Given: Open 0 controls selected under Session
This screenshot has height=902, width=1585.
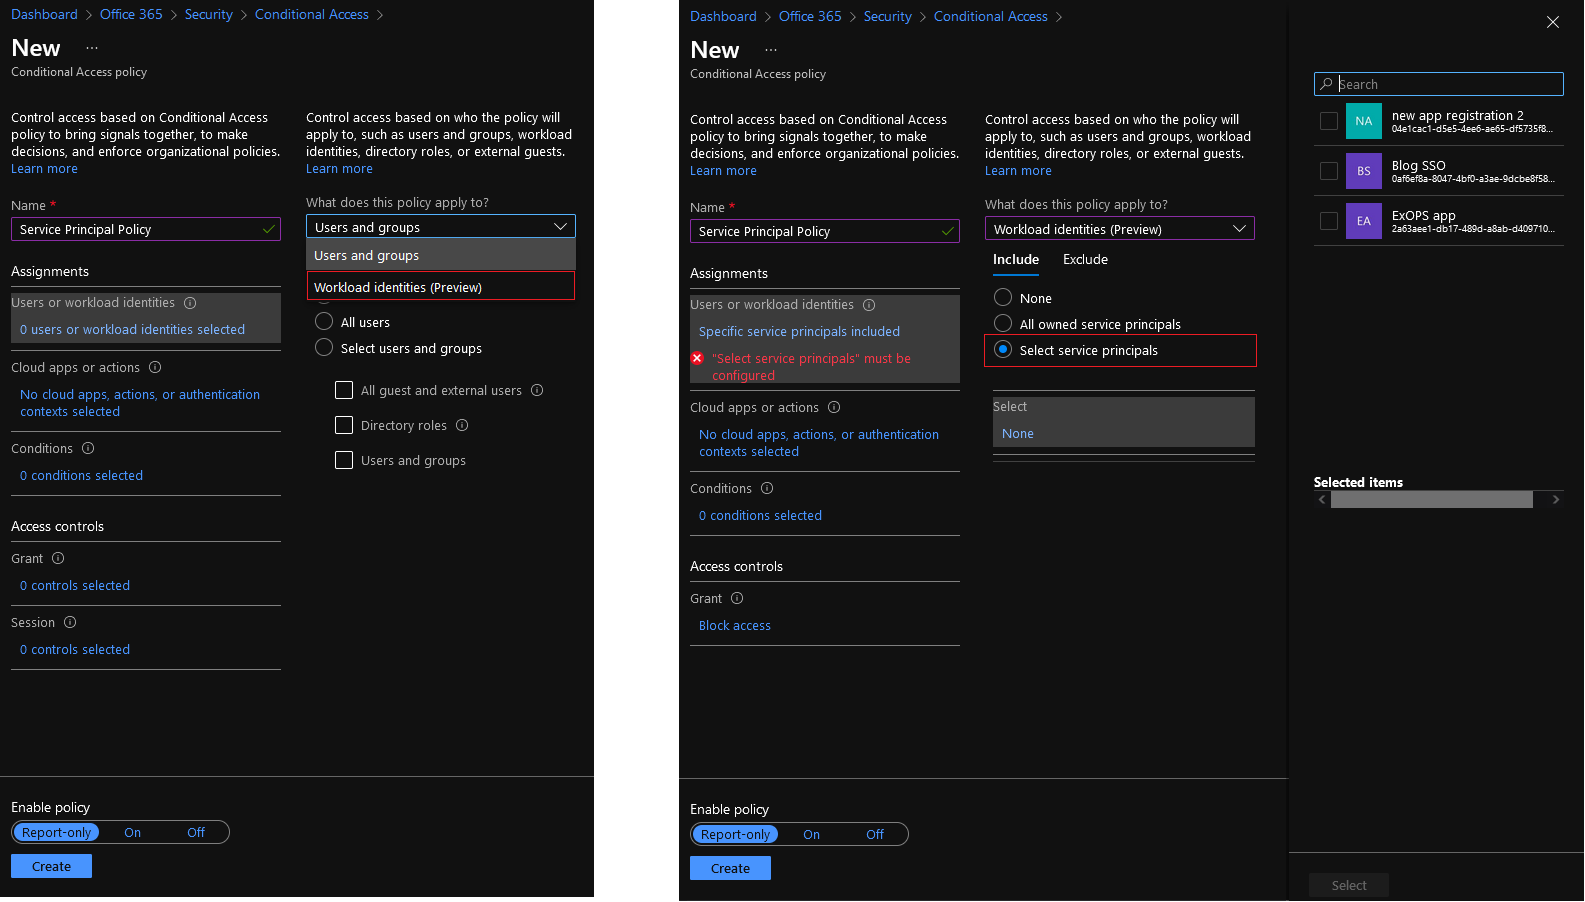Looking at the screenshot, I should [75, 650].
